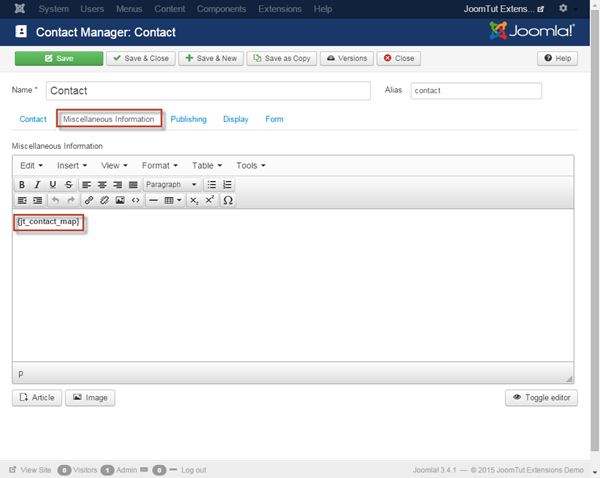600x478 pixels.
Task: Align text to the right
Action: coord(117,185)
